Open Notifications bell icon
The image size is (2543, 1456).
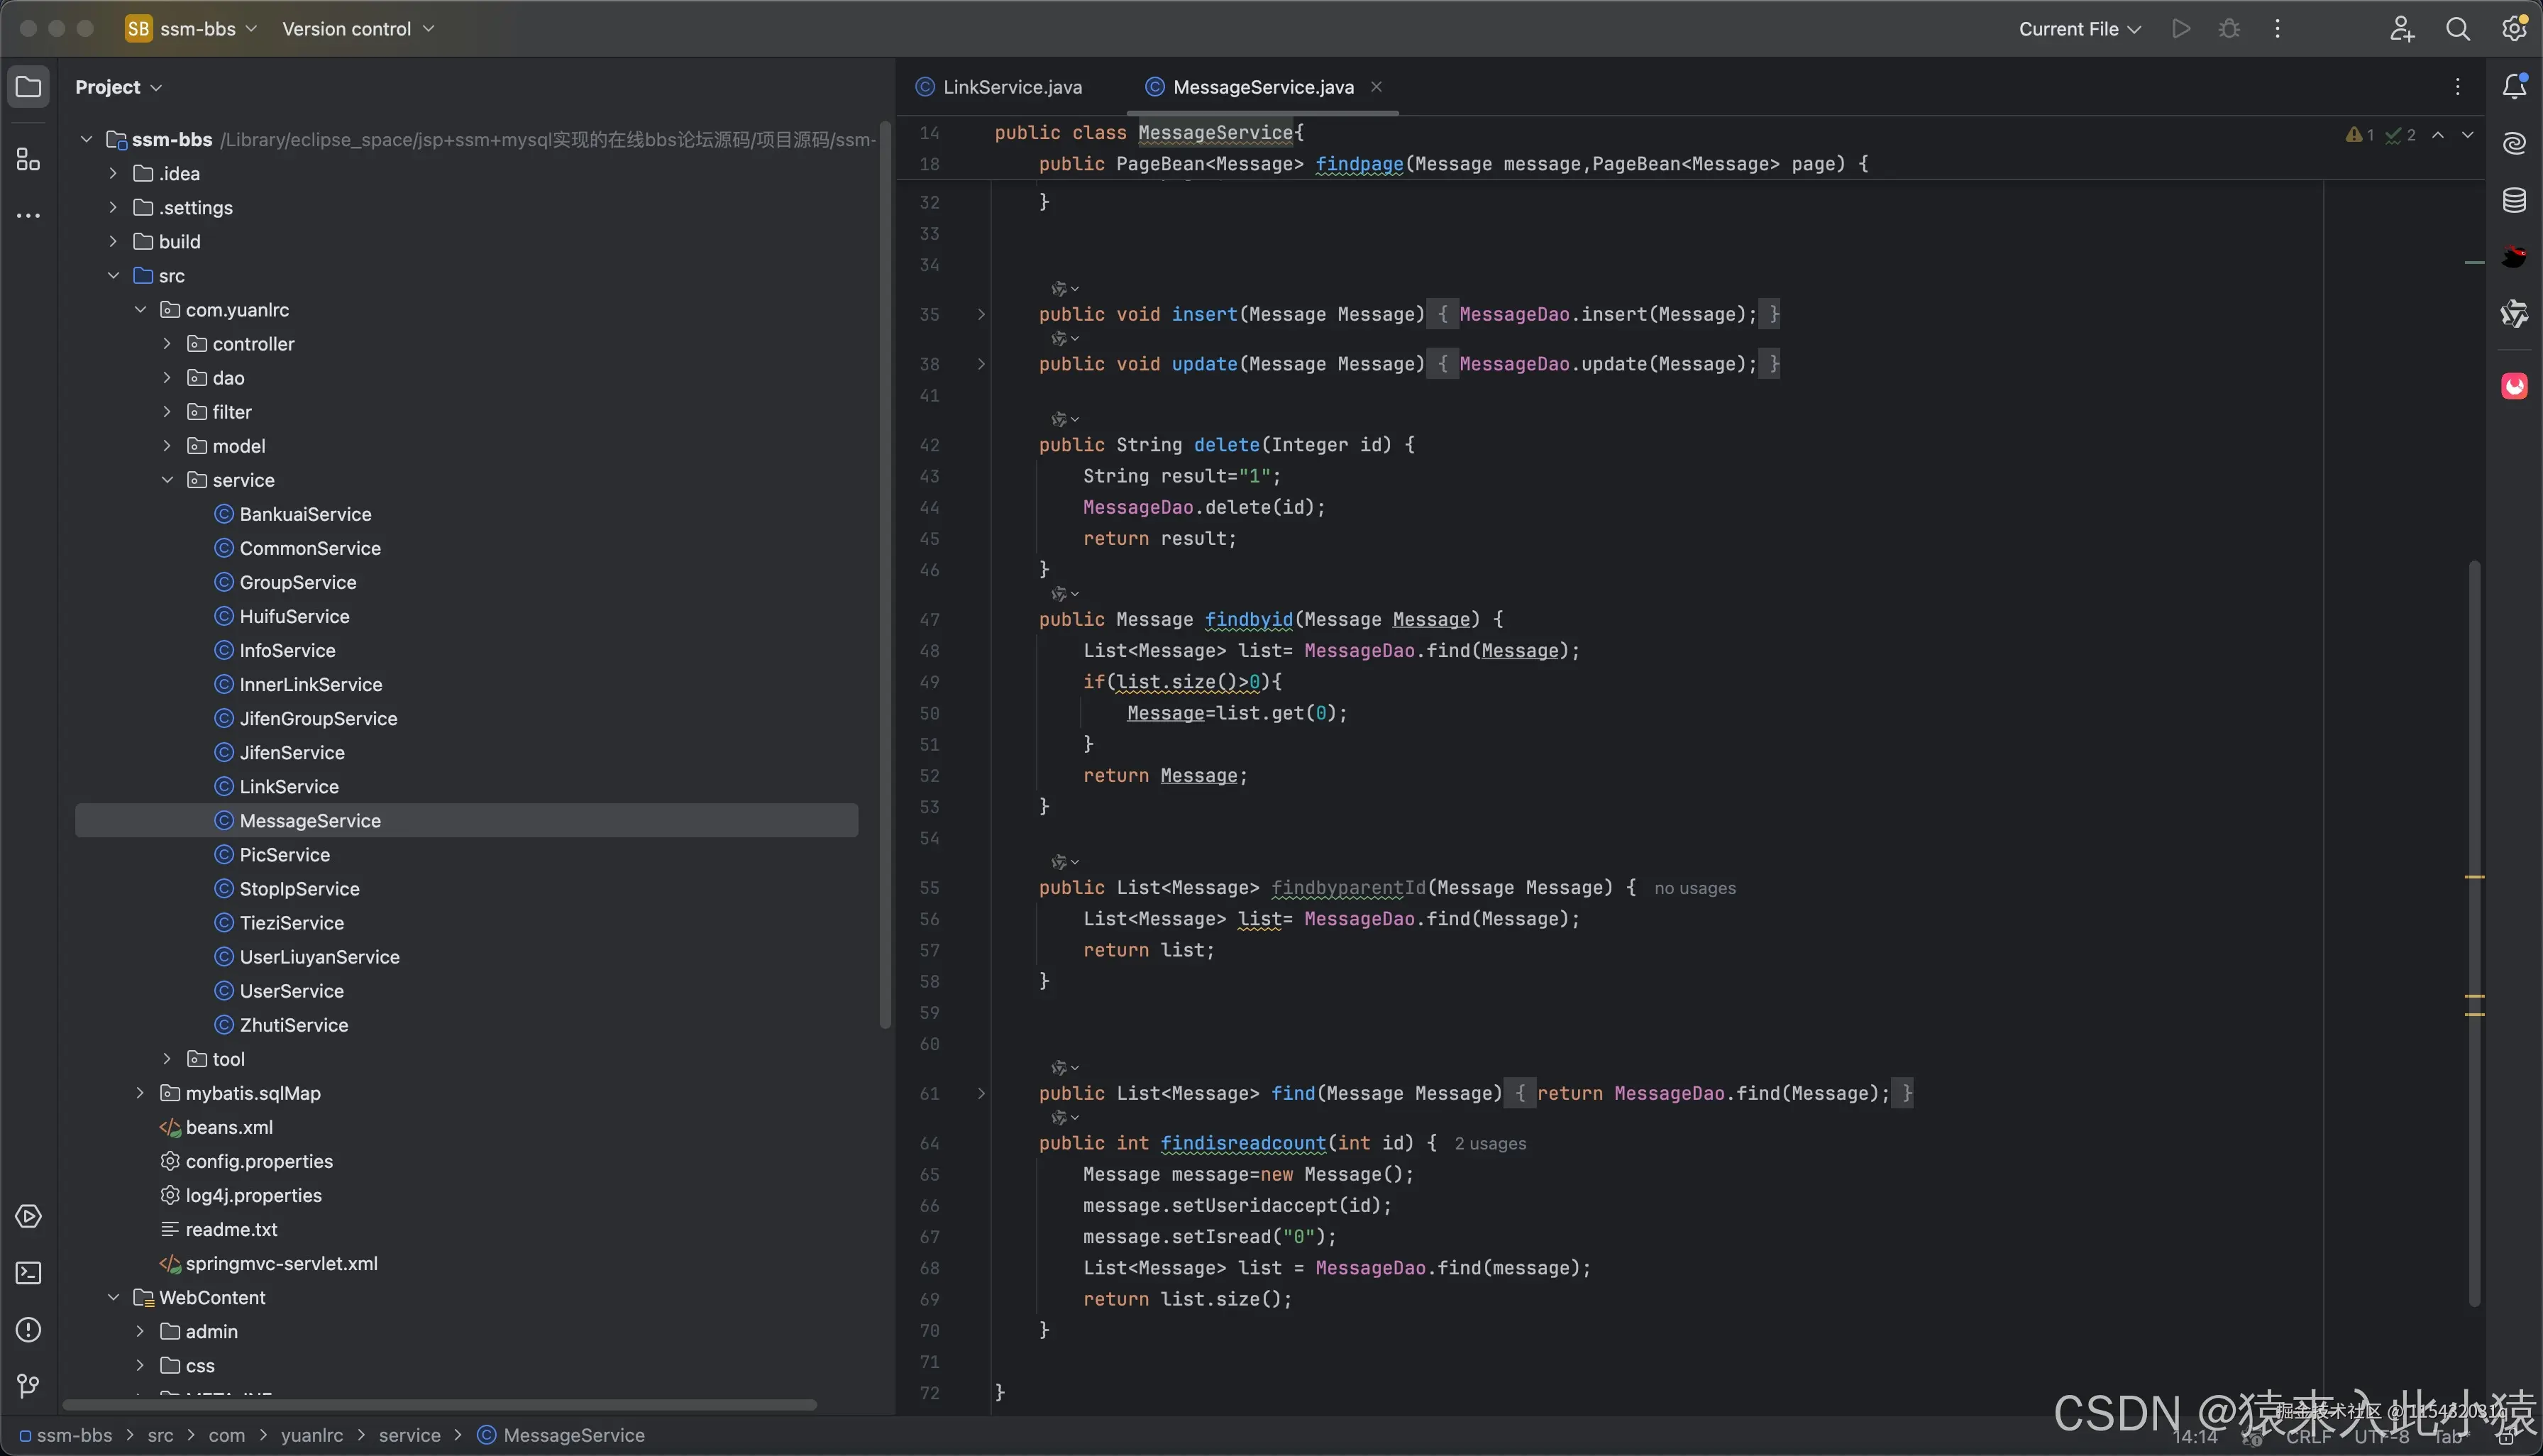point(2514,87)
